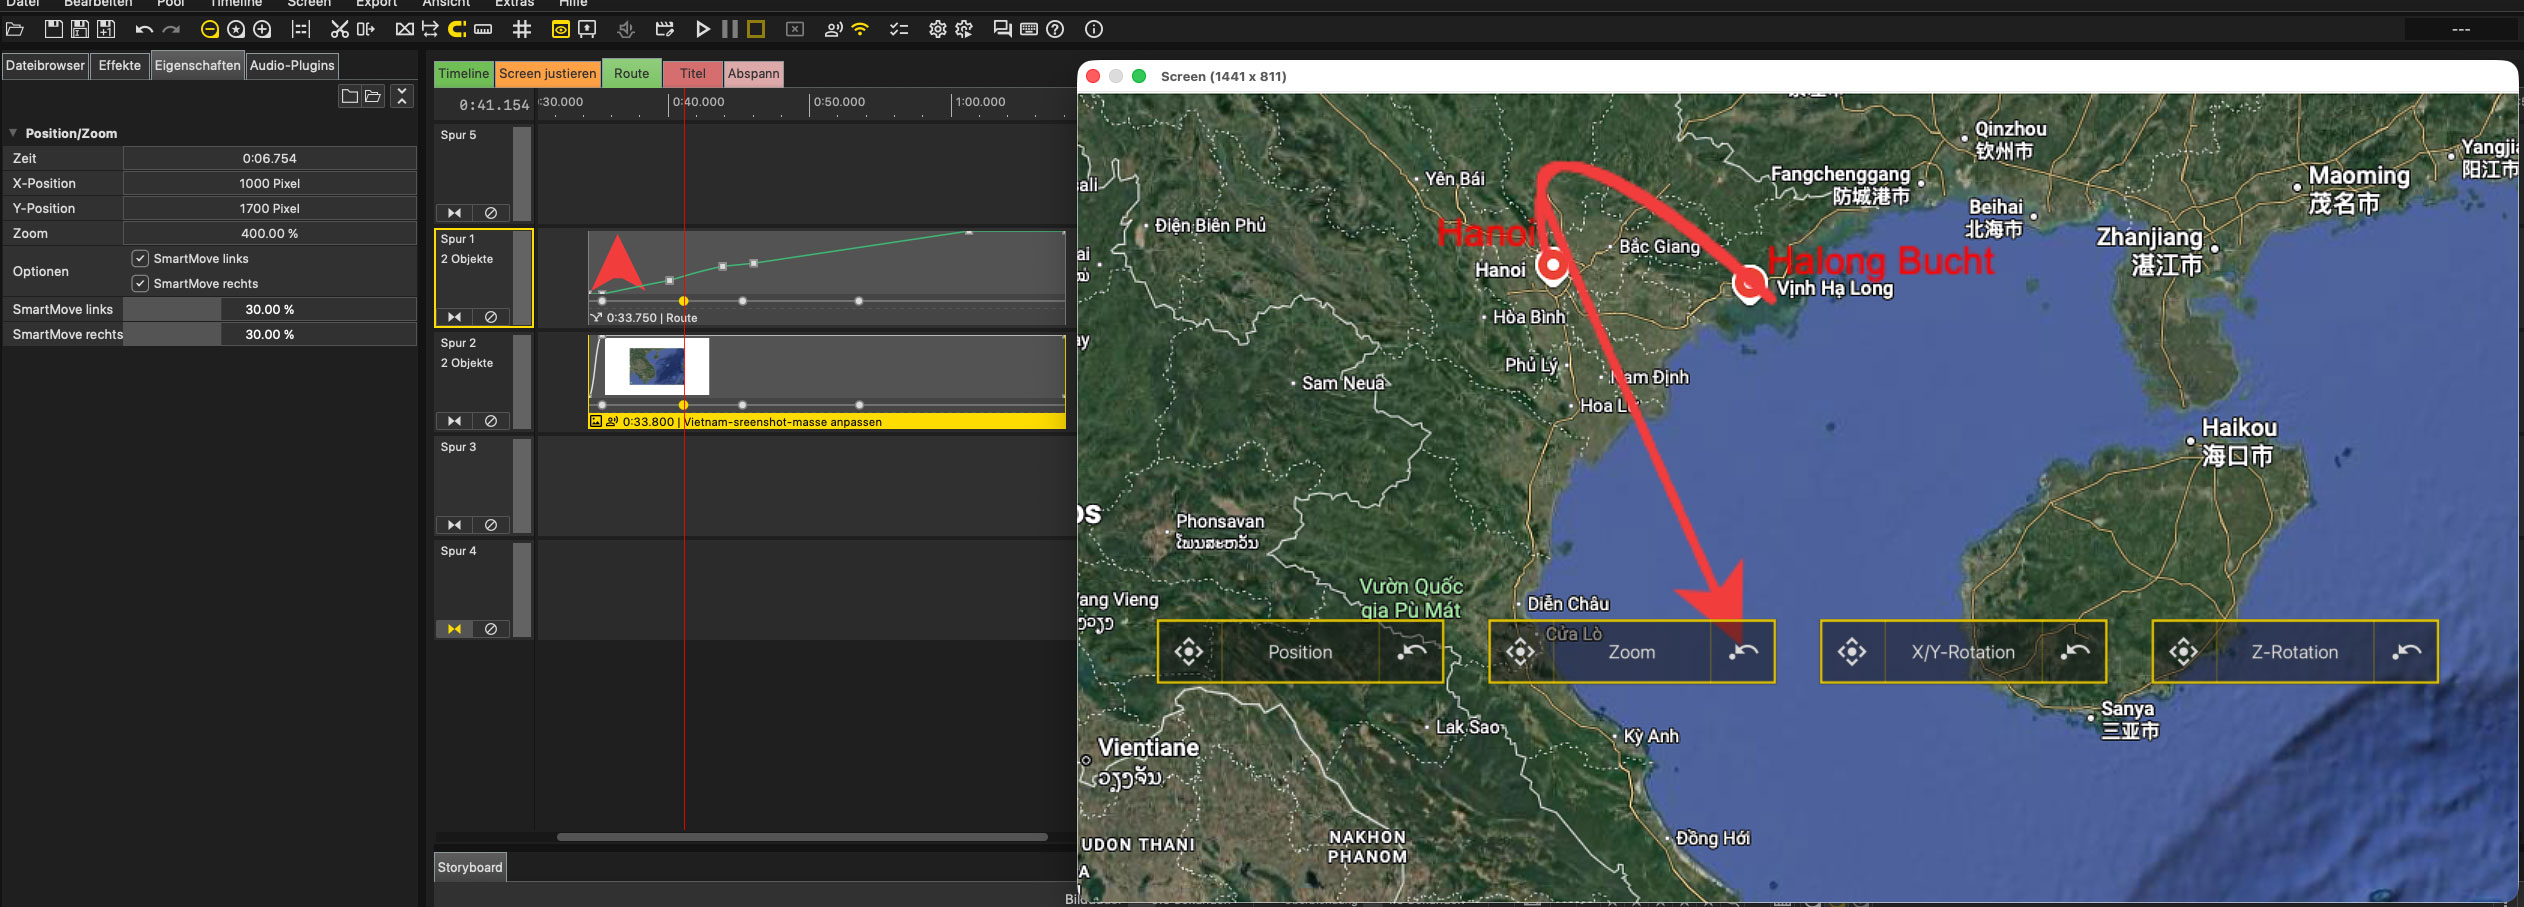The height and width of the screenshot is (907, 2524).
Task: Open a project with the folder toolbar icon
Action: click(x=15, y=29)
